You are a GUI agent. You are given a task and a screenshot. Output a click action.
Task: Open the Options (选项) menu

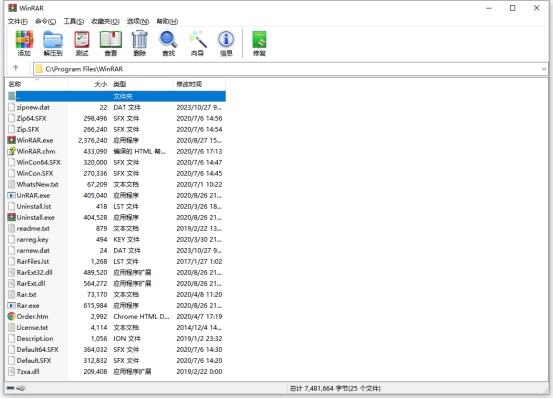138,21
